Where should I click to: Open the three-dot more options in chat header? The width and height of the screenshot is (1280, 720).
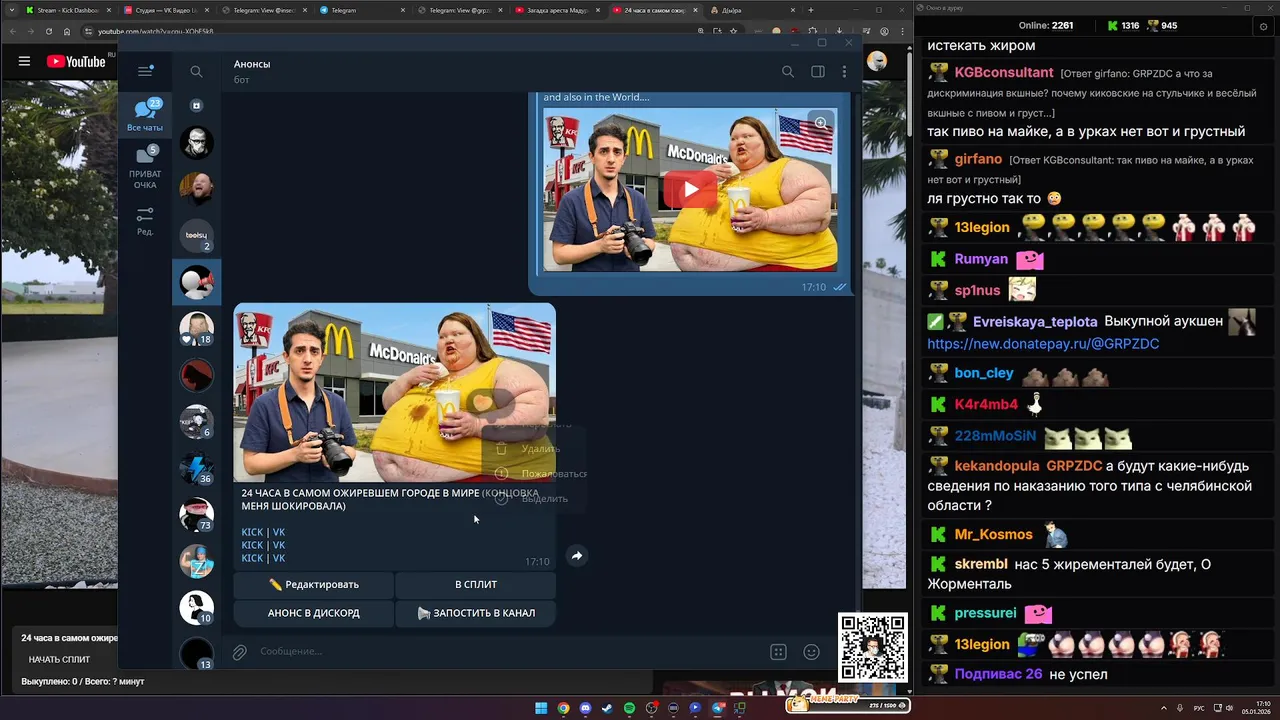click(844, 72)
